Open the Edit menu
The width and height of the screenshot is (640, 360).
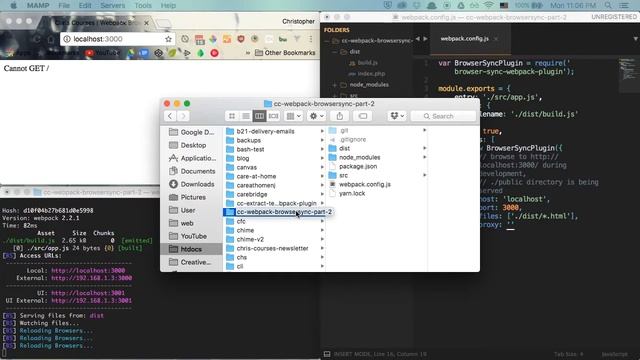(x=85, y=5)
